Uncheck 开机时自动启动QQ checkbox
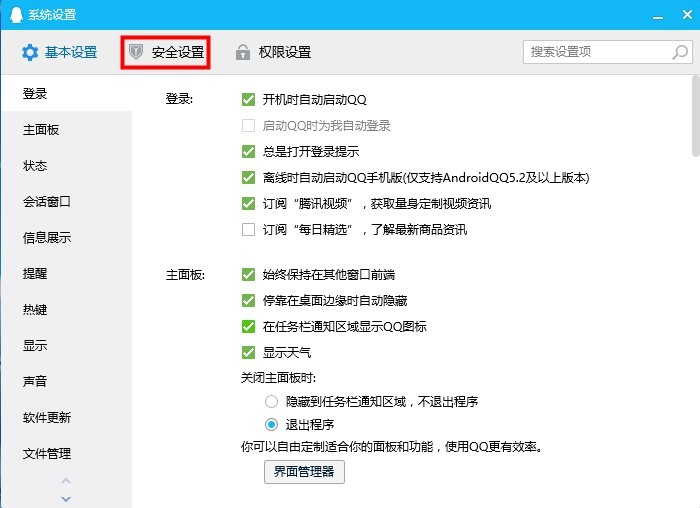 click(x=248, y=100)
